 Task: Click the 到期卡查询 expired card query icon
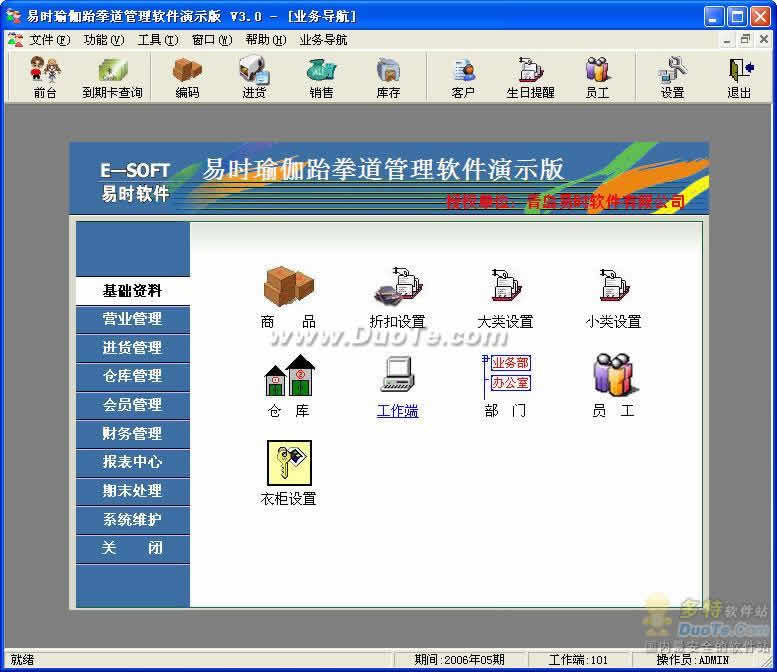112,76
